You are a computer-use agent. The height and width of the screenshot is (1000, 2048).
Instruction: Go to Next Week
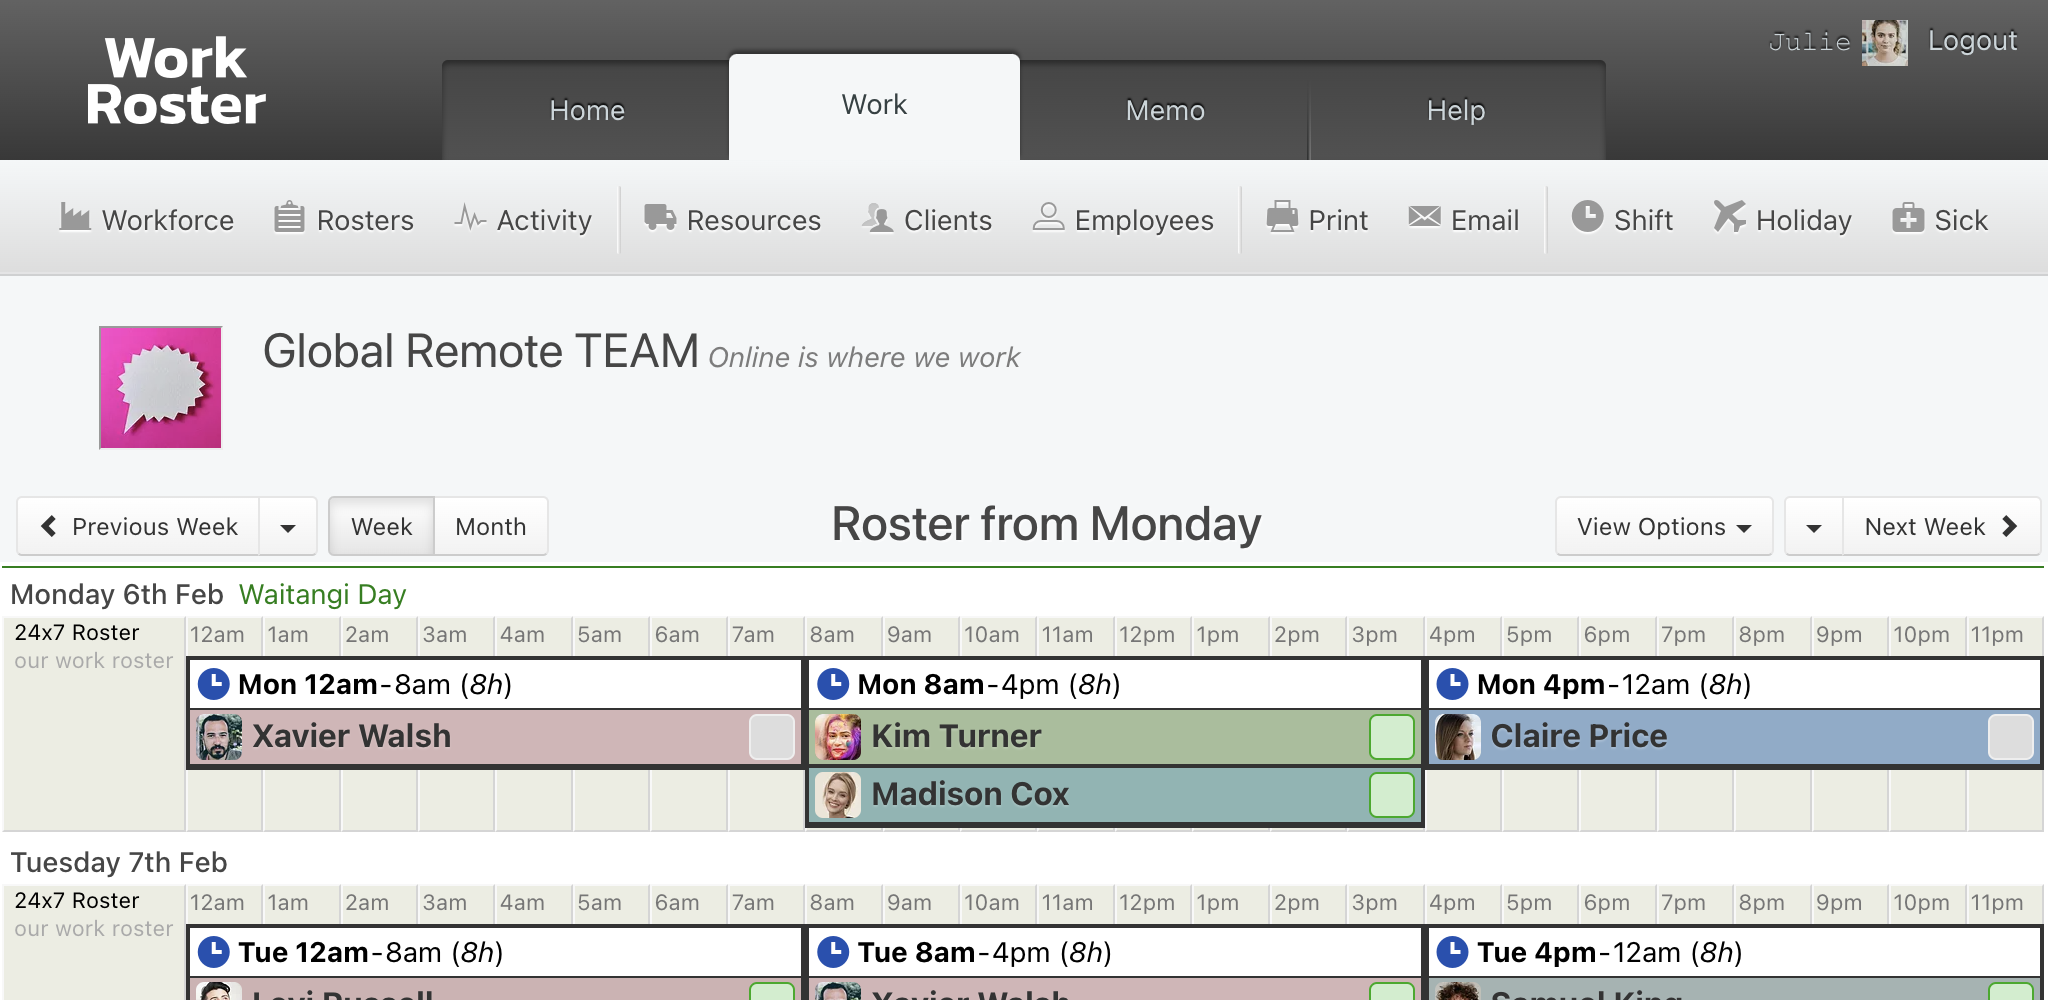1941,526
